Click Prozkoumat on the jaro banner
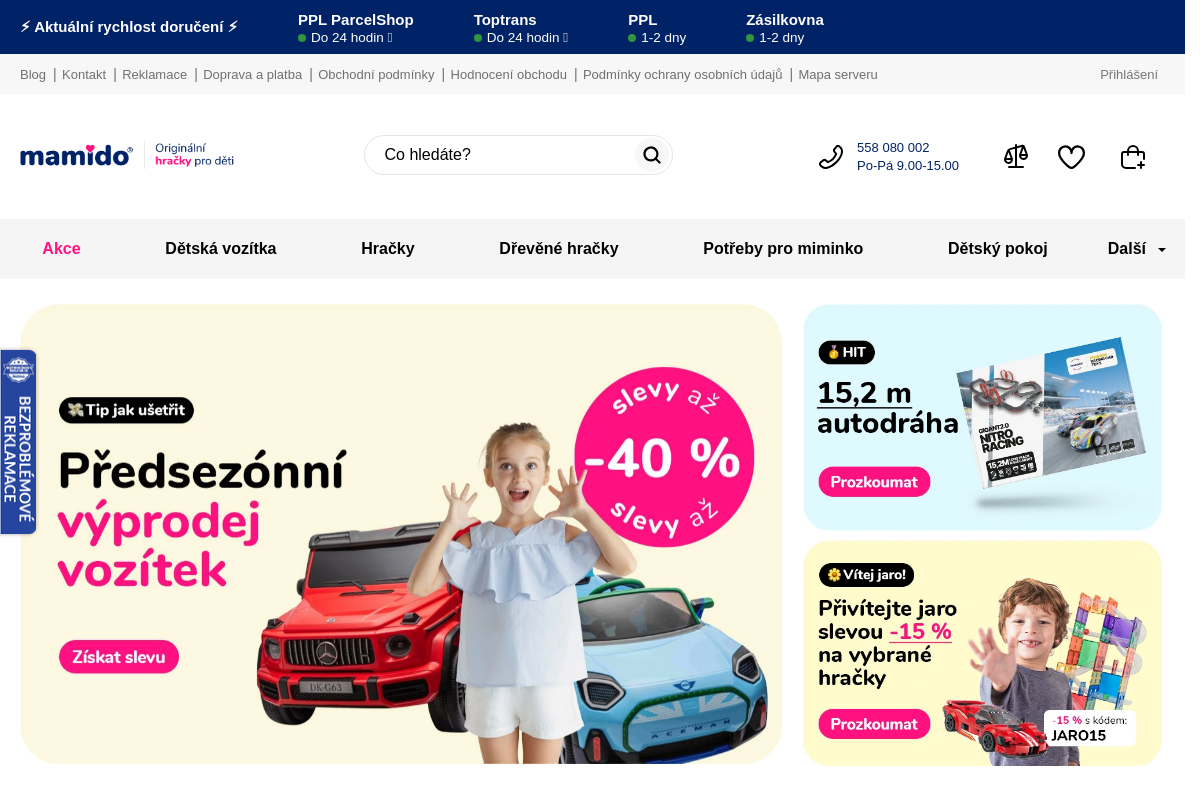Image resolution: width=1200 pixels, height=800 pixels. tap(874, 724)
